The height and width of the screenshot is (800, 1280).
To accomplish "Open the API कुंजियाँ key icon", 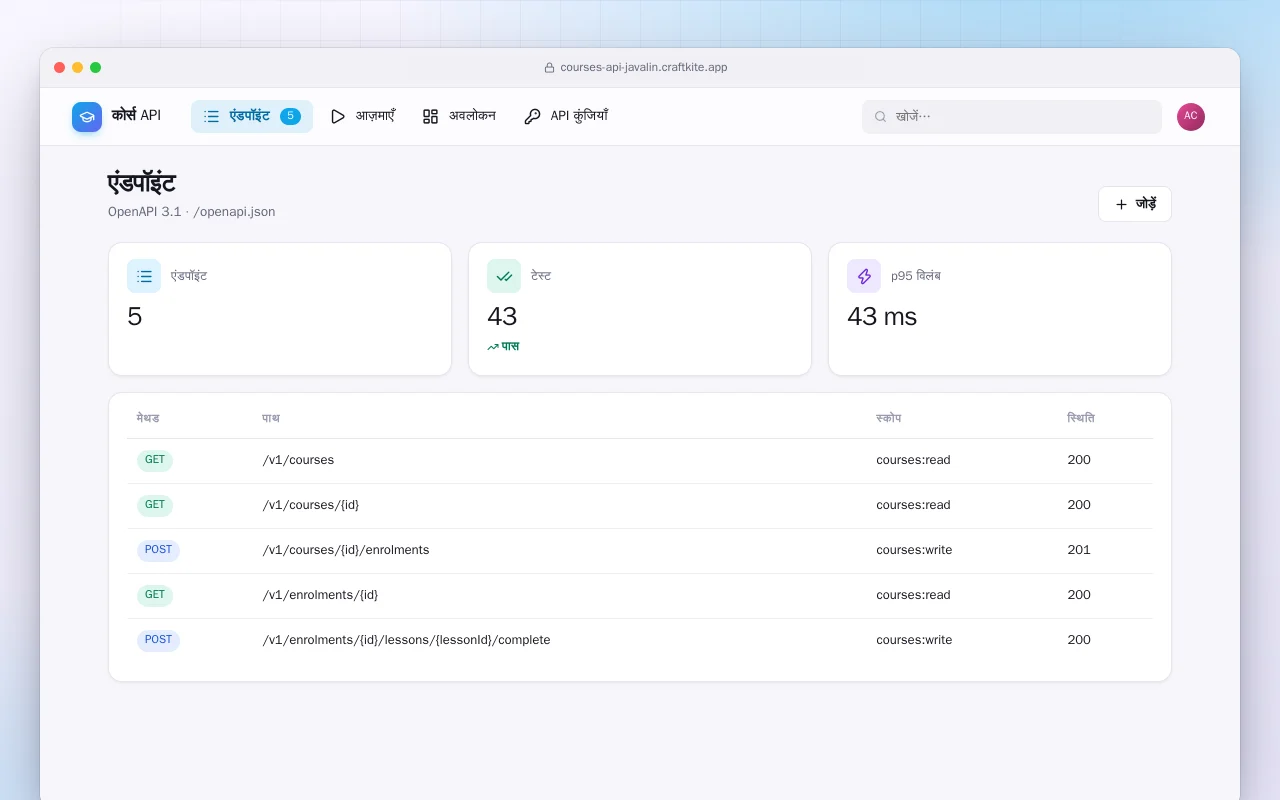I will point(532,117).
